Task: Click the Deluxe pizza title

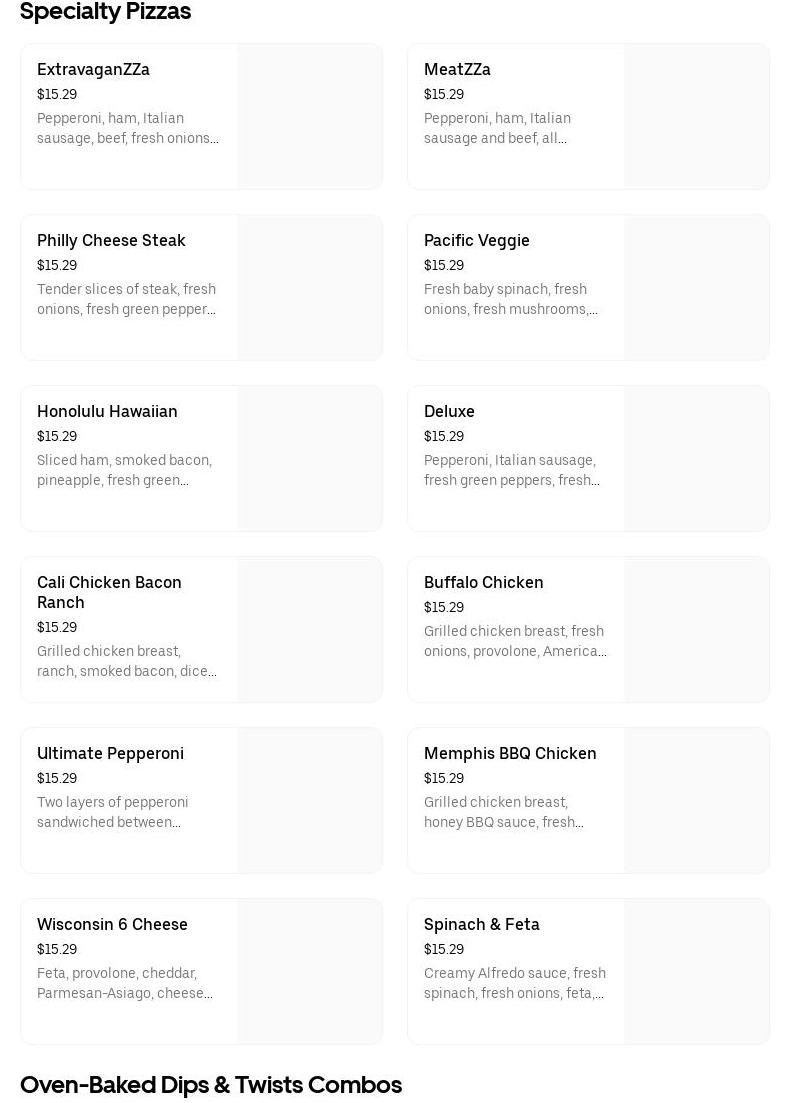Action: 449,412
